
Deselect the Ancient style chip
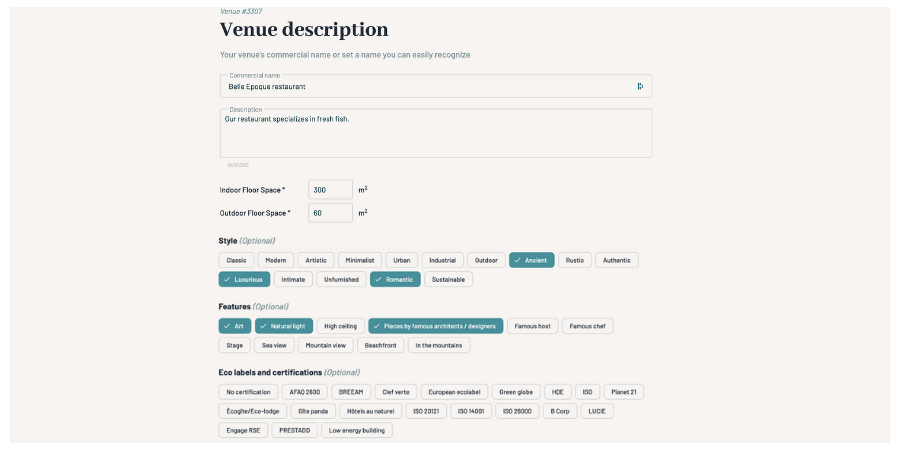tap(532, 260)
